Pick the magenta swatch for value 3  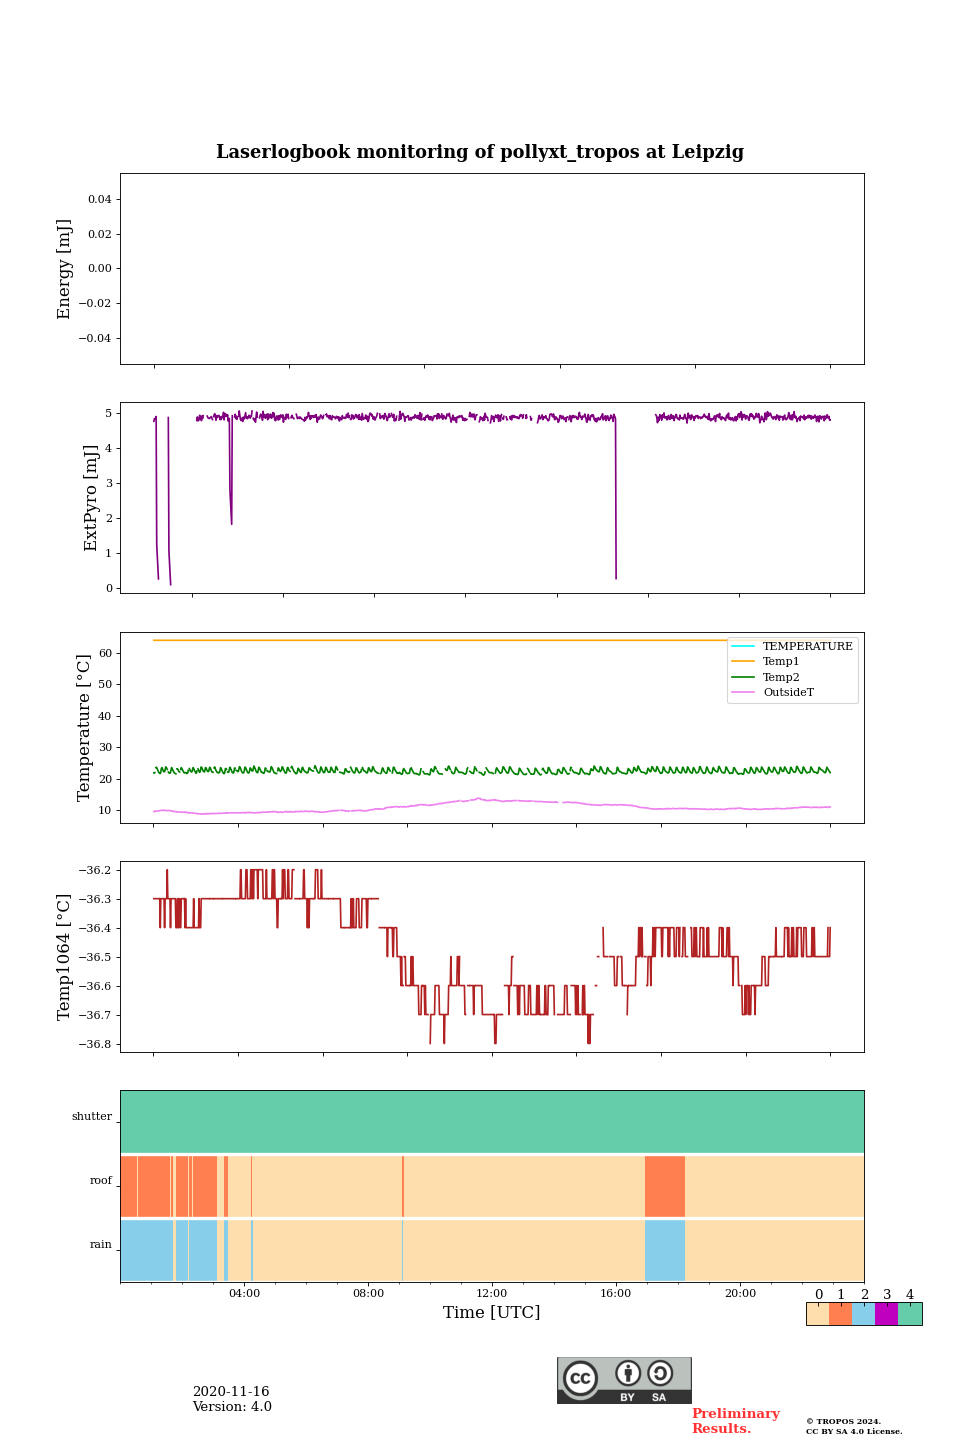[x=886, y=1314]
